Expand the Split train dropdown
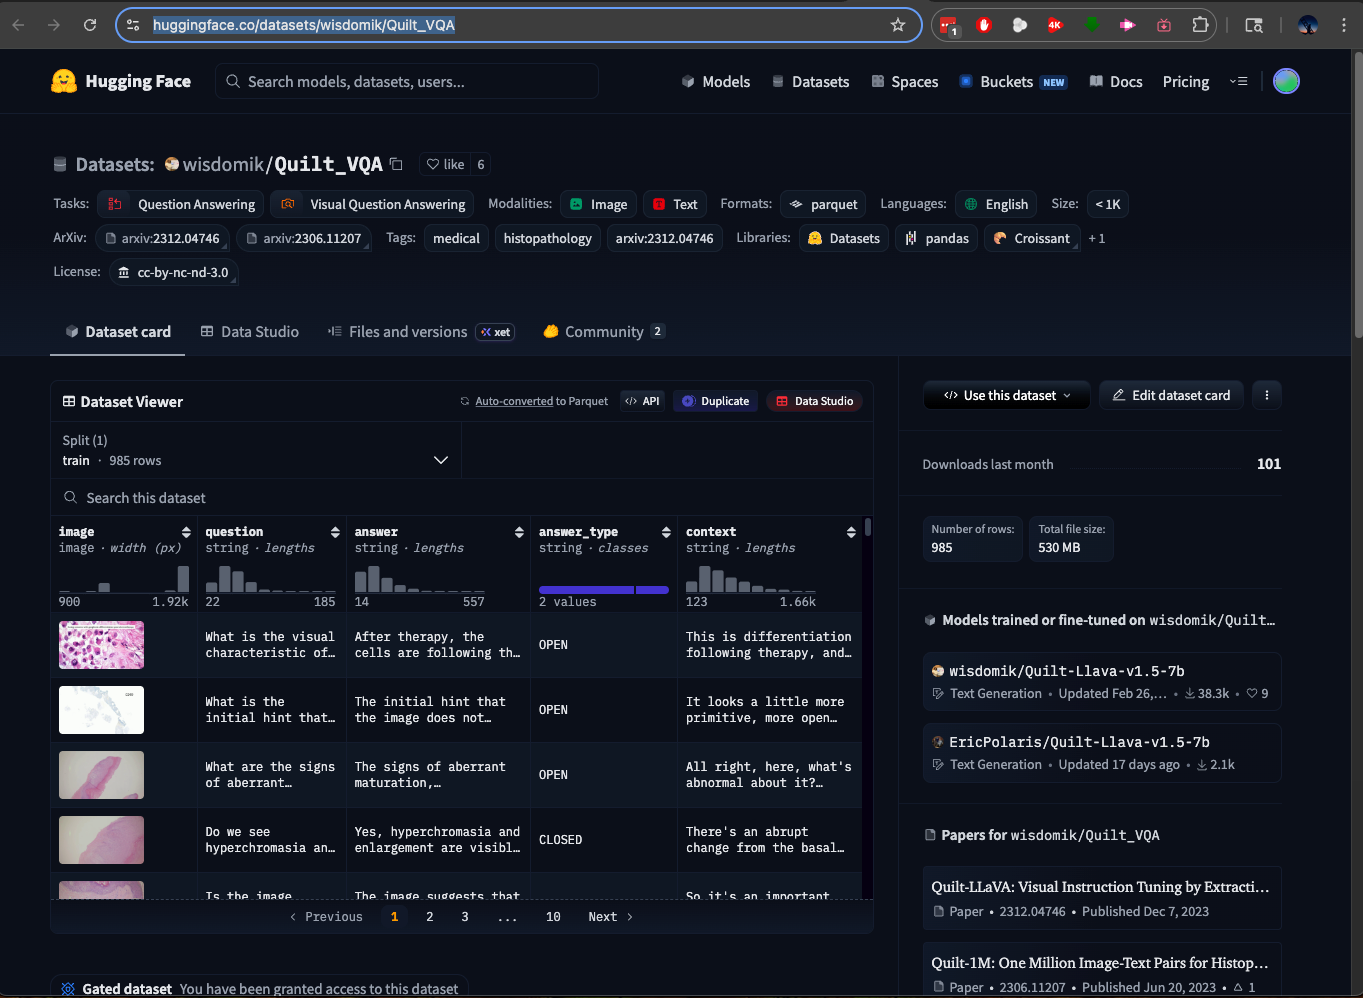1363x998 pixels. (x=256, y=450)
